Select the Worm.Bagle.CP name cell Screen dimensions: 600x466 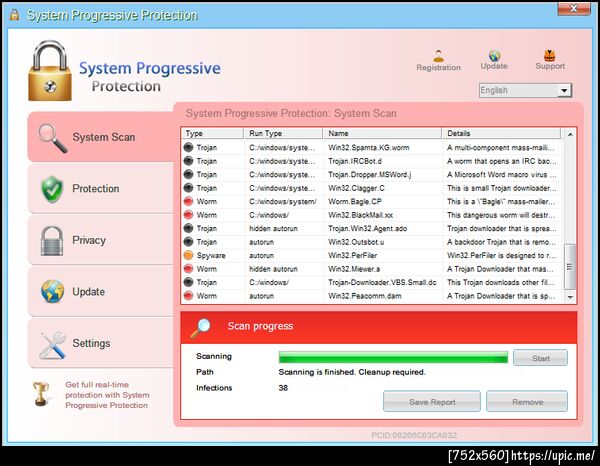[x=354, y=202]
